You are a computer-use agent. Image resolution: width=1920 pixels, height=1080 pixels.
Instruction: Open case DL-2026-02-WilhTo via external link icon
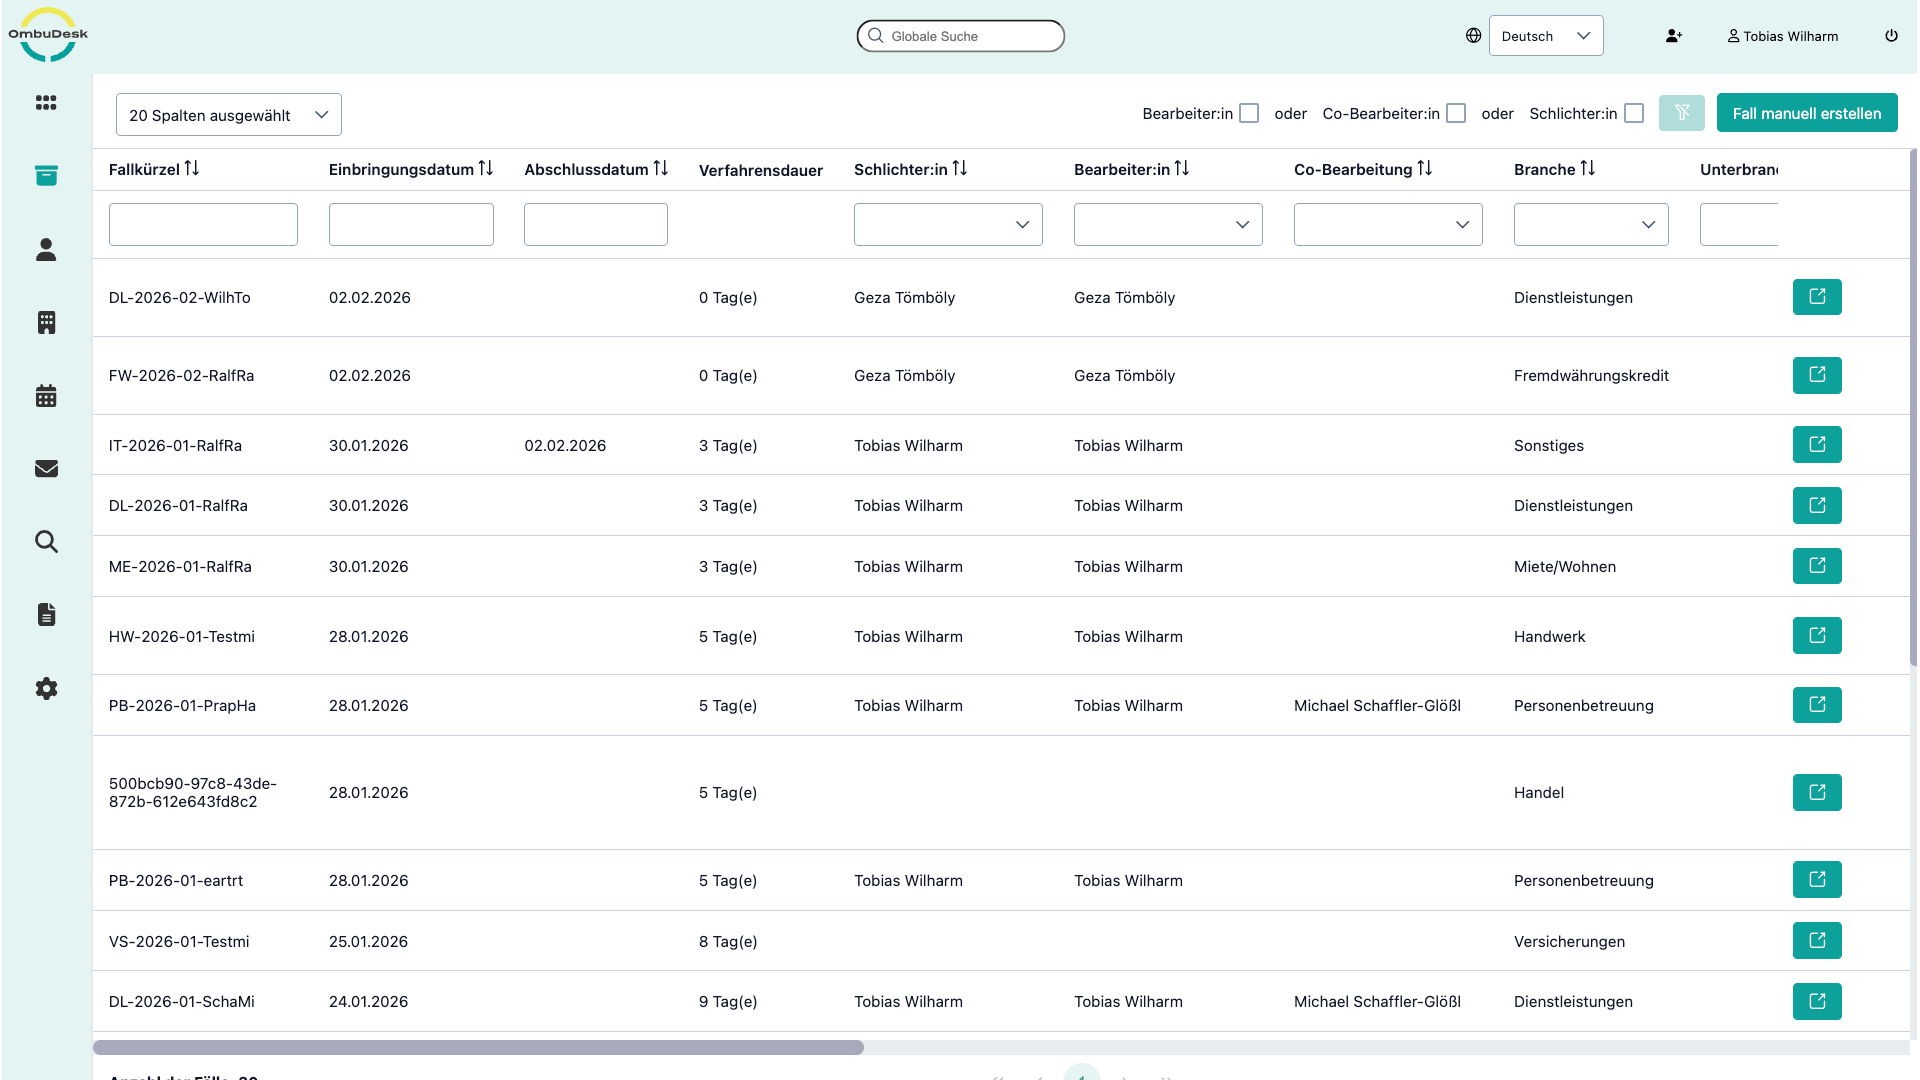tap(1816, 297)
